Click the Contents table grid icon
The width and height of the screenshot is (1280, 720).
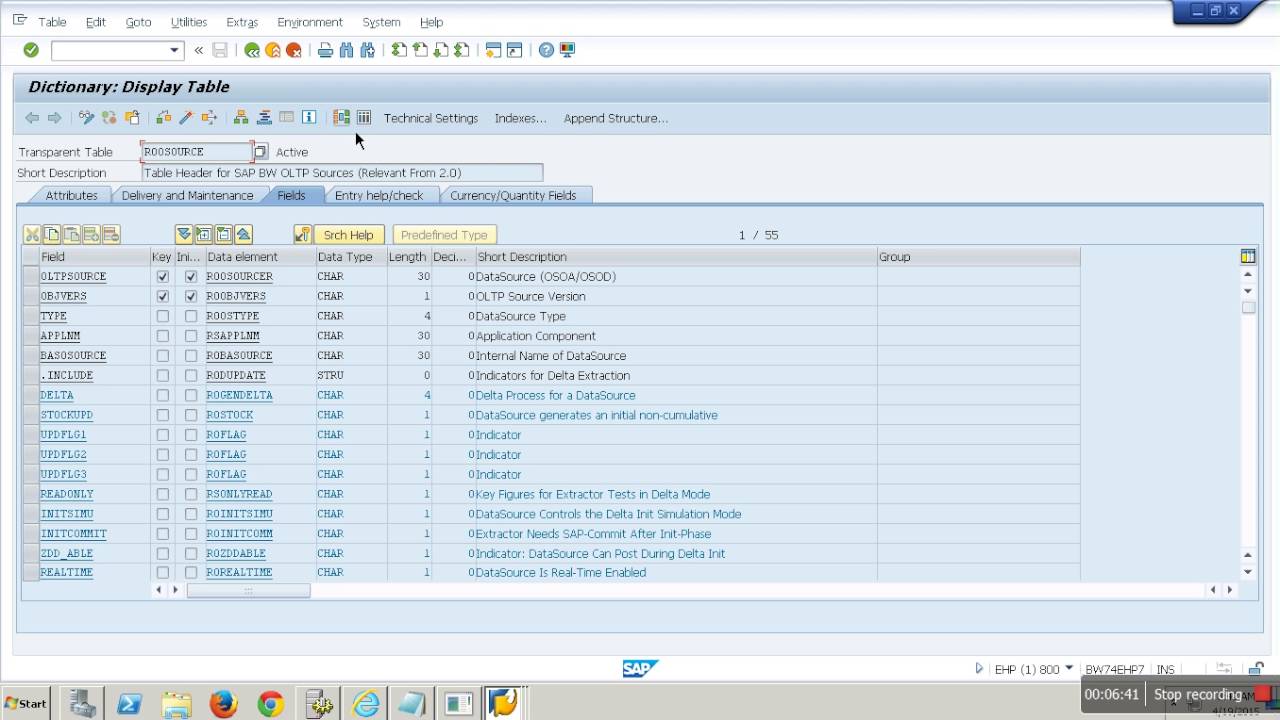coord(364,118)
